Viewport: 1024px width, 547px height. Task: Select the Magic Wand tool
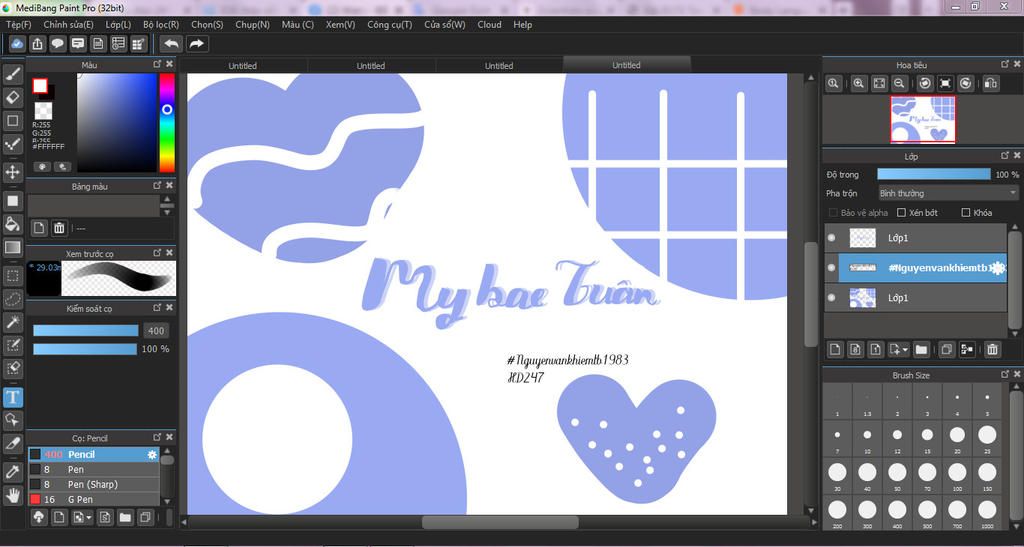(x=12, y=322)
